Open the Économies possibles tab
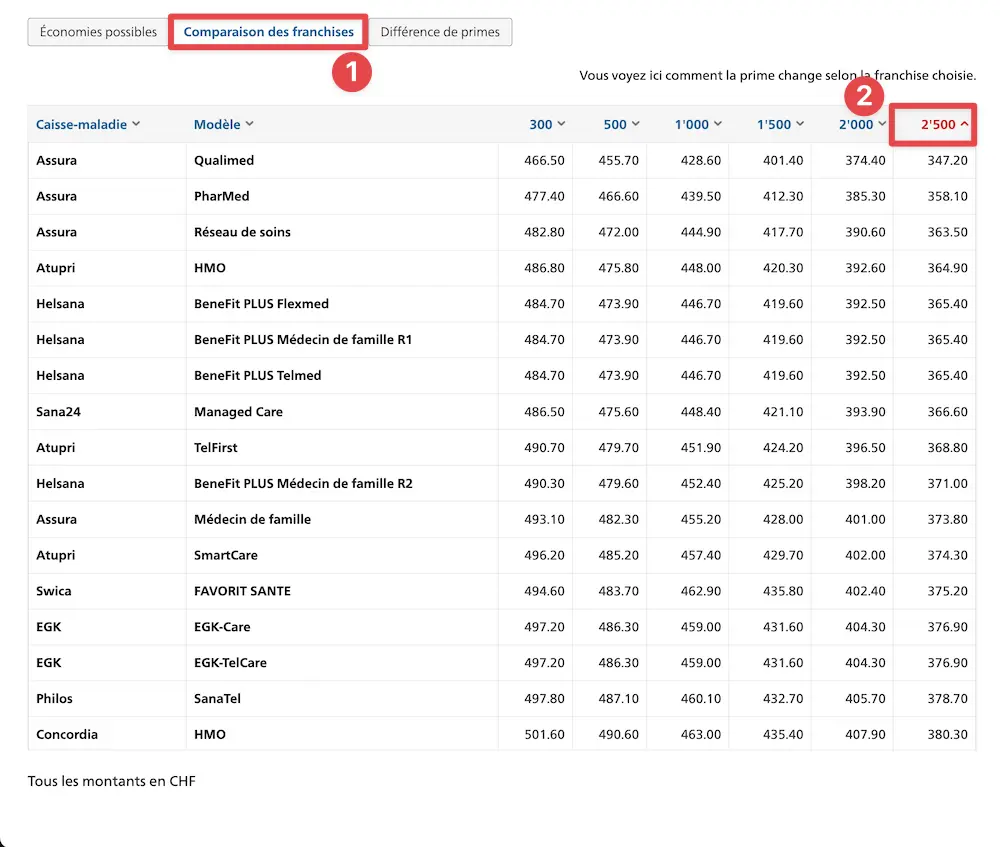The width and height of the screenshot is (1000, 847). coord(98,32)
